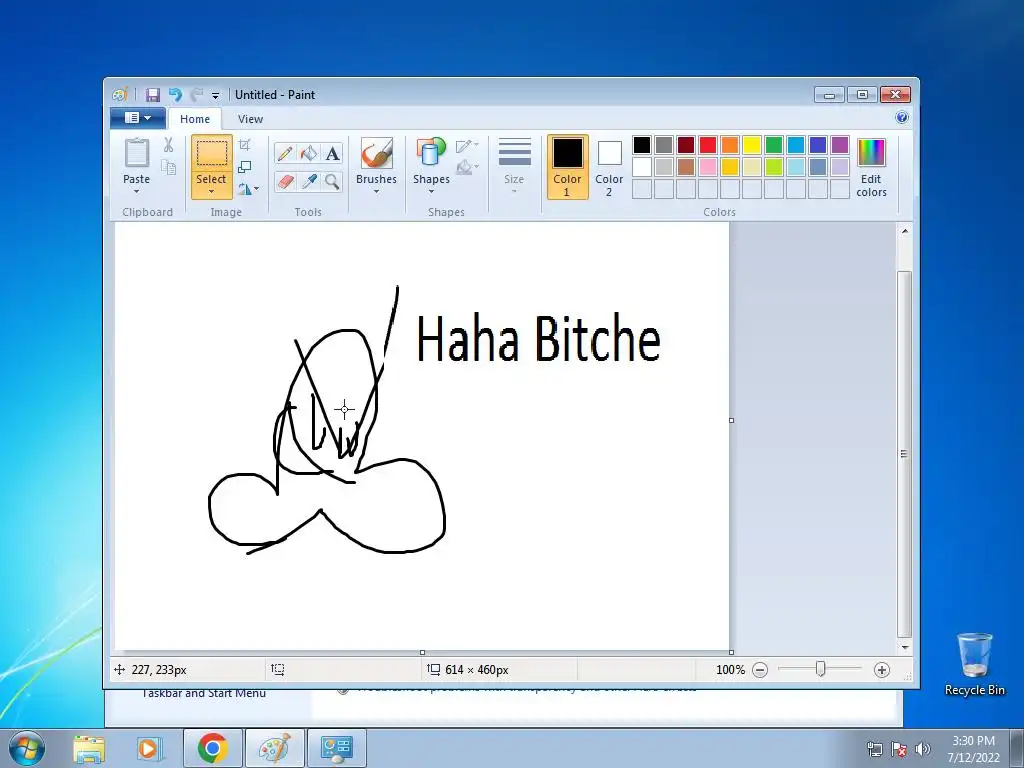This screenshot has width=1024, height=768.
Task: Pick the purple color swatch
Action: 840,145
